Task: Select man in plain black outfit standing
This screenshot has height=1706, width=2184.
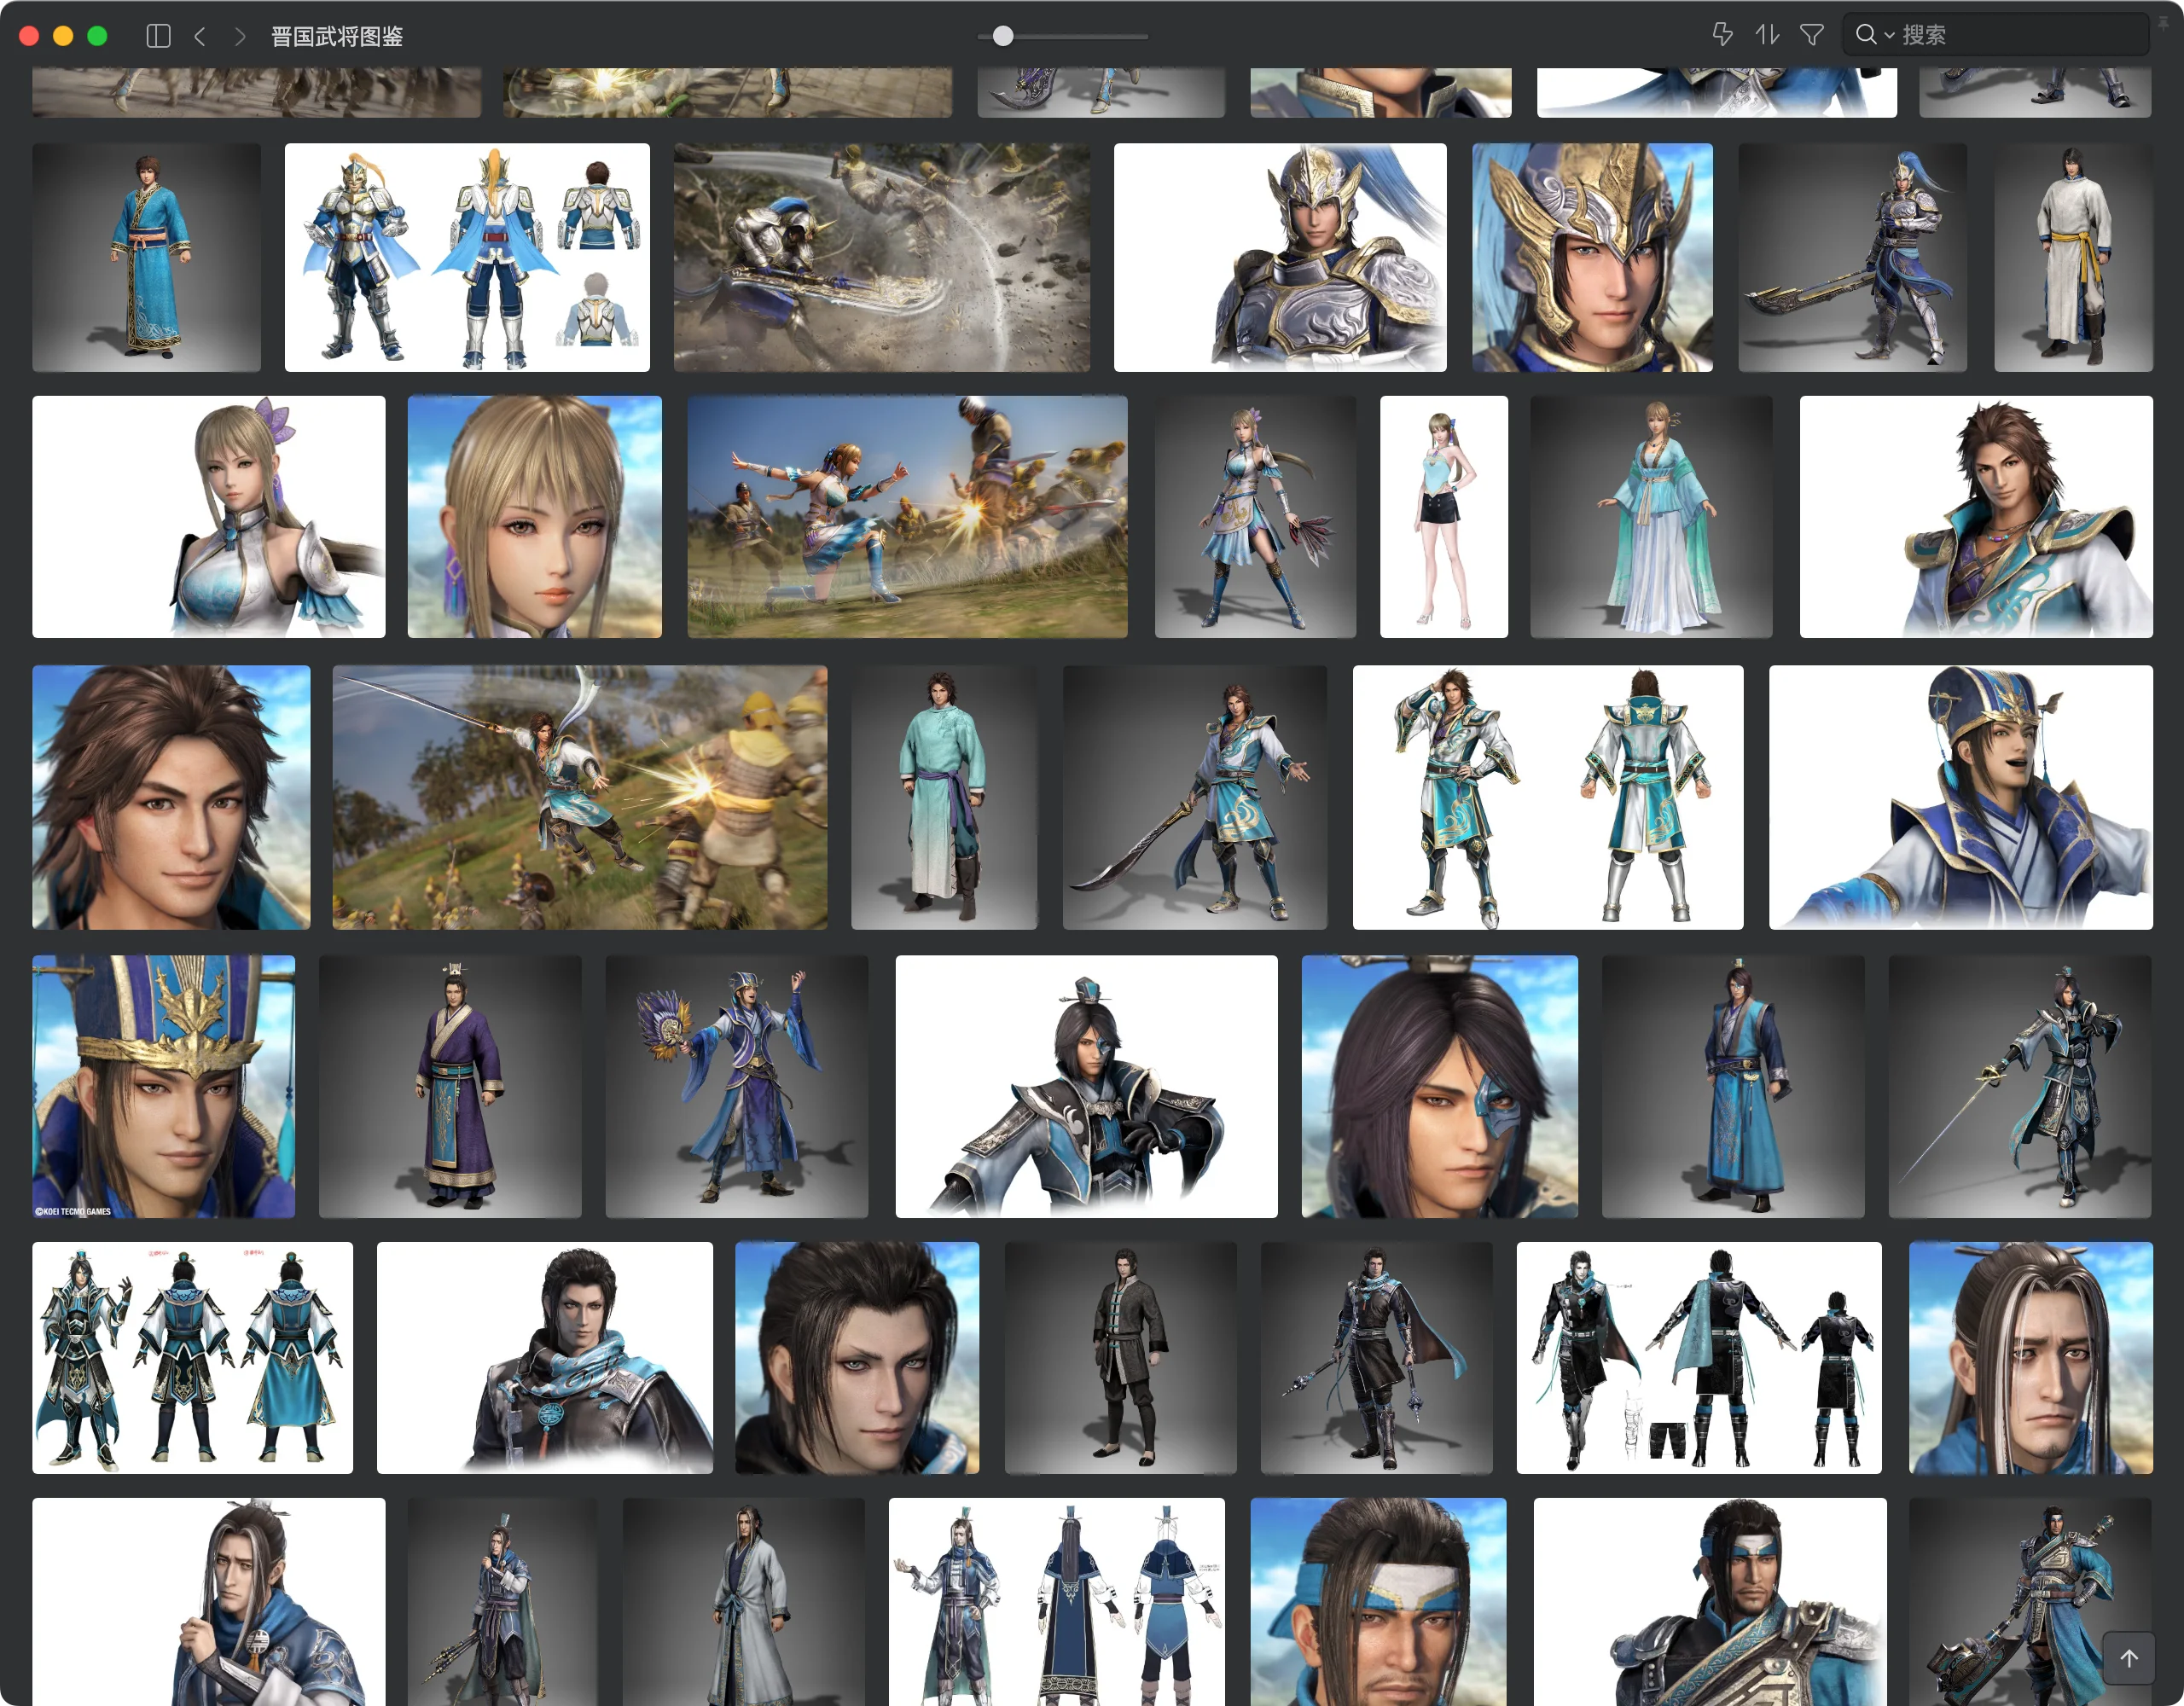Action: point(1121,1358)
